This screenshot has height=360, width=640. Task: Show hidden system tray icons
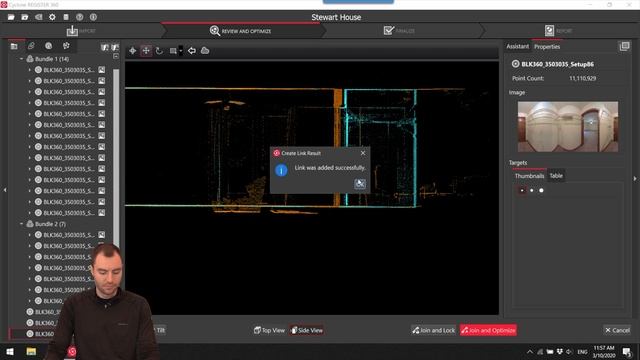coord(530,351)
